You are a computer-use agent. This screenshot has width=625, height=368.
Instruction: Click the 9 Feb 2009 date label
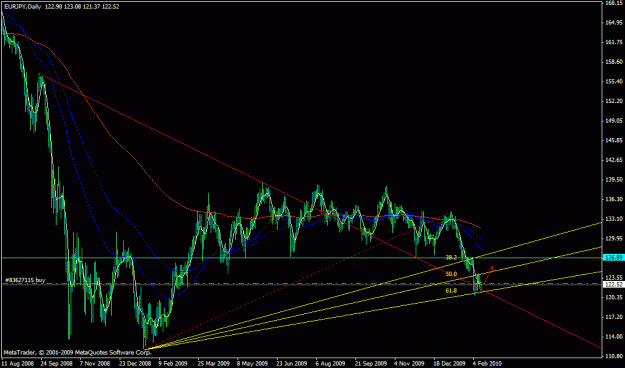click(x=173, y=364)
